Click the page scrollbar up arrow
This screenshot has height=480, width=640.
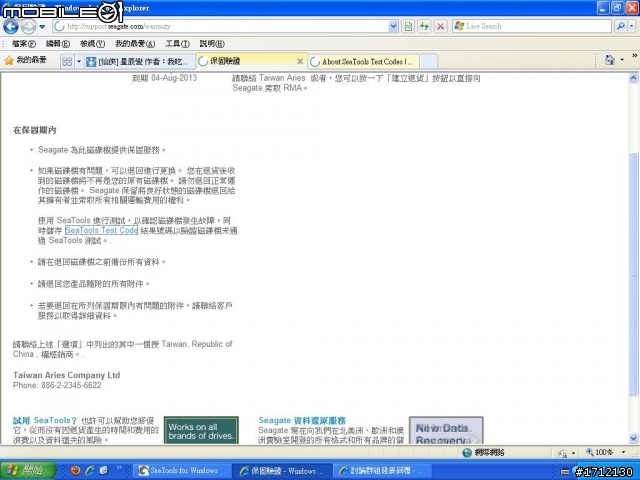633,78
